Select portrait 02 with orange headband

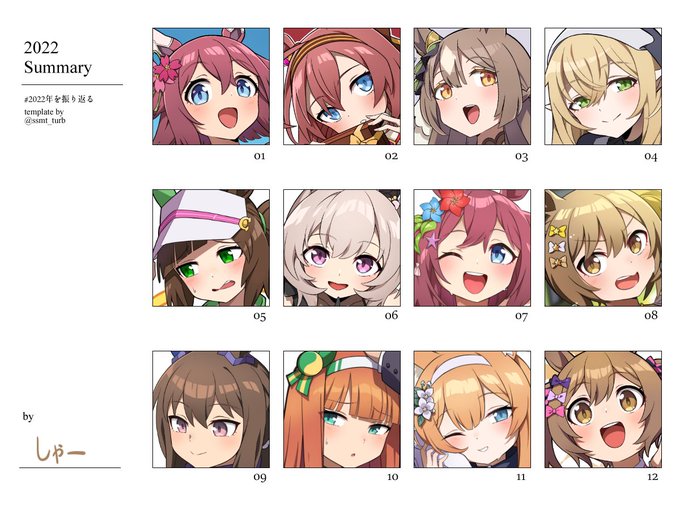pos(342,86)
